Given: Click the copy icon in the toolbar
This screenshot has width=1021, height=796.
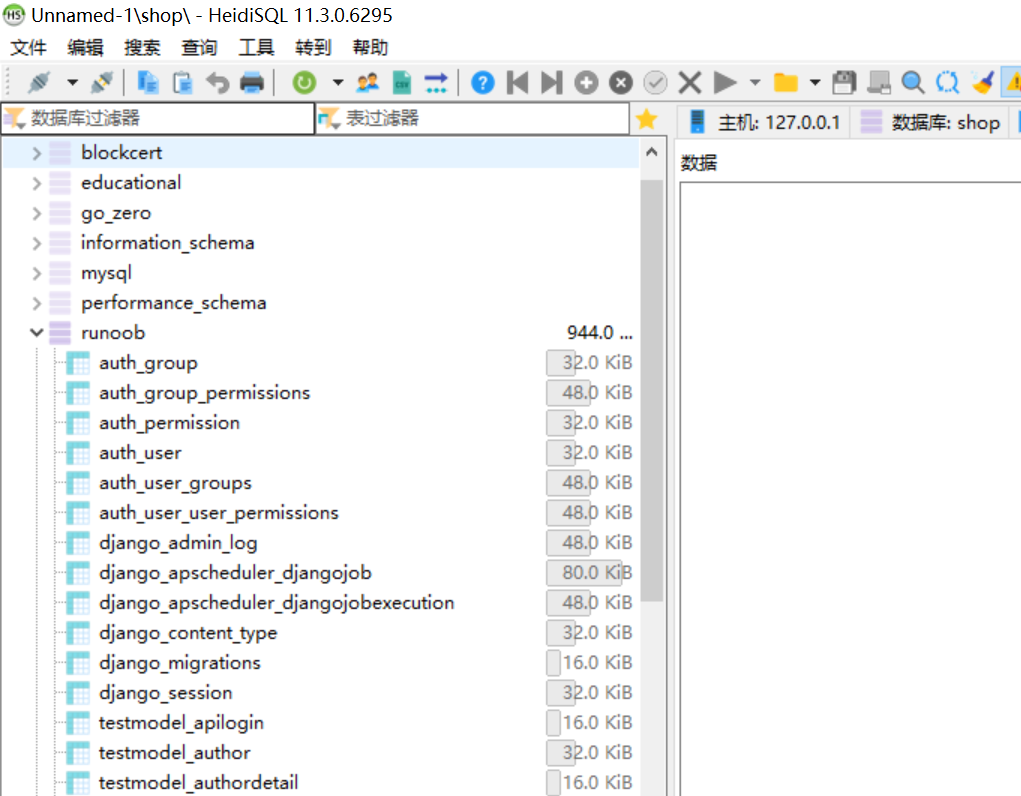Looking at the screenshot, I should click(x=148, y=83).
